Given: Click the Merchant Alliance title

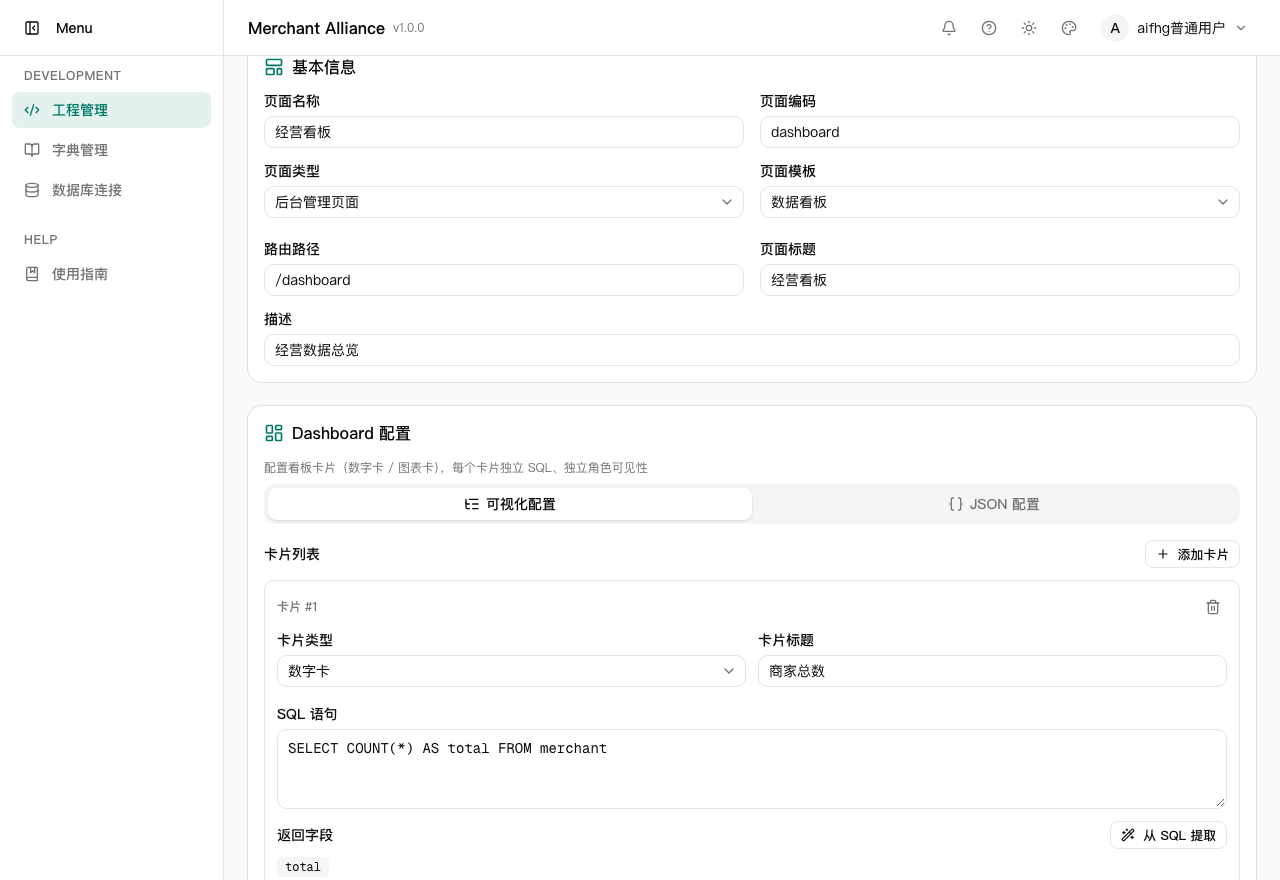Looking at the screenshot, I should pyautogui.click(x=316, y=28).
